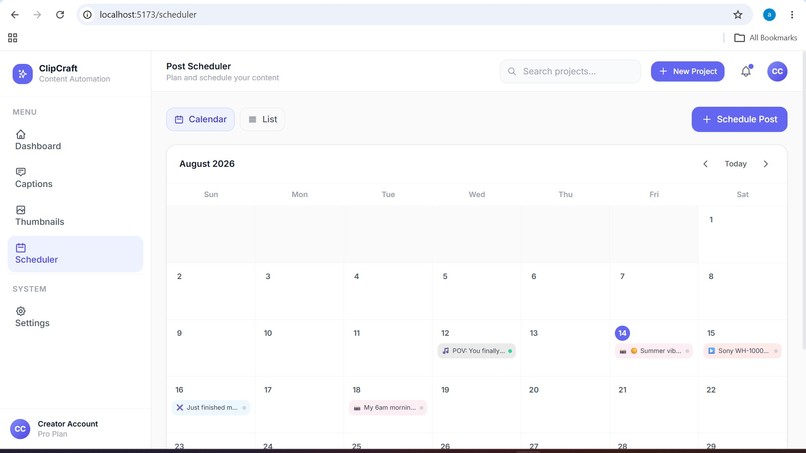Jump to Today in calendar
The height and width of the screenshot is (453, 806).
736,164
